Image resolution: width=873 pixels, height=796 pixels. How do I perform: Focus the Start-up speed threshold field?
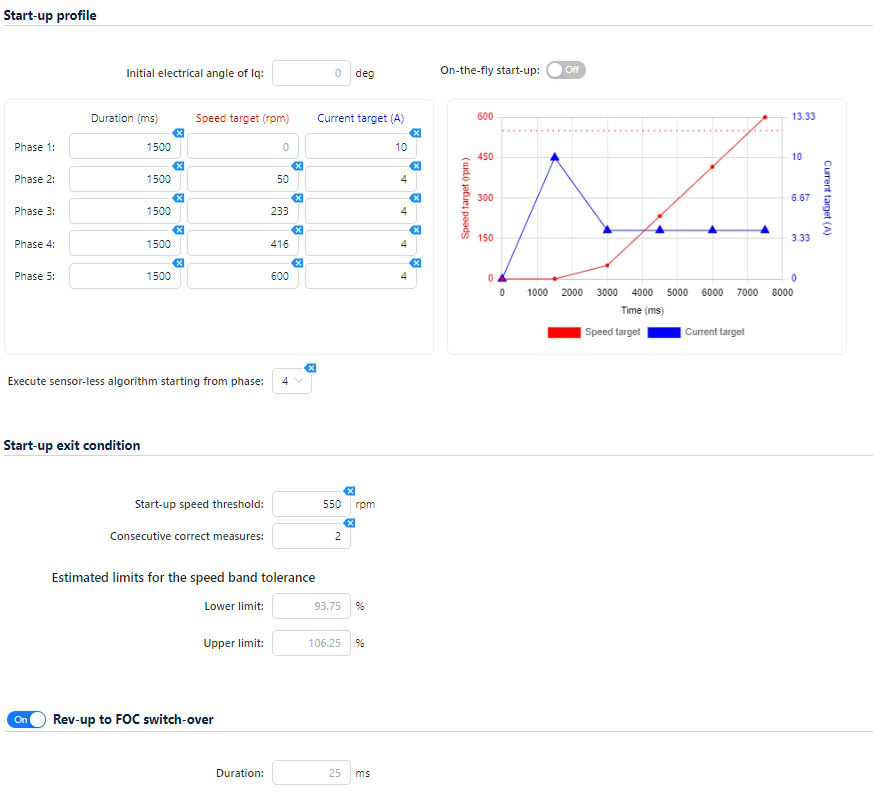pos(310,505)
